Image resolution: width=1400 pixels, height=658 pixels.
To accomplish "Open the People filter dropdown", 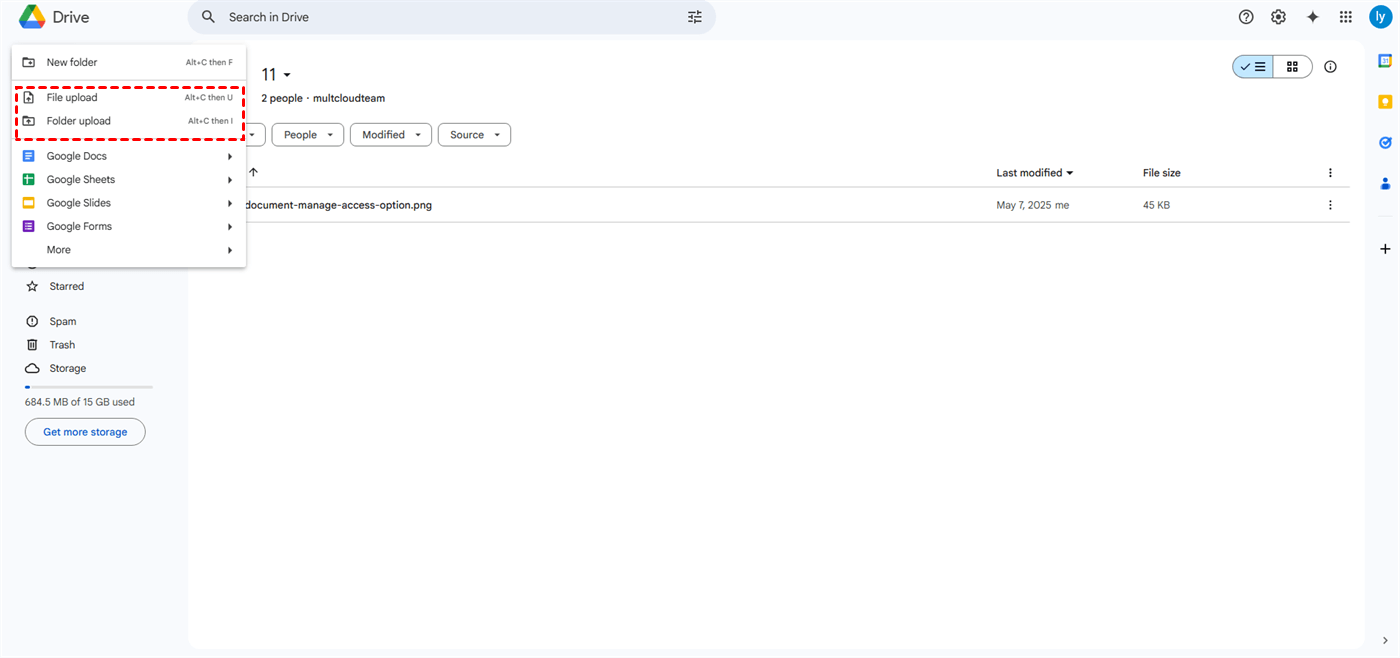I will [308, 135].
